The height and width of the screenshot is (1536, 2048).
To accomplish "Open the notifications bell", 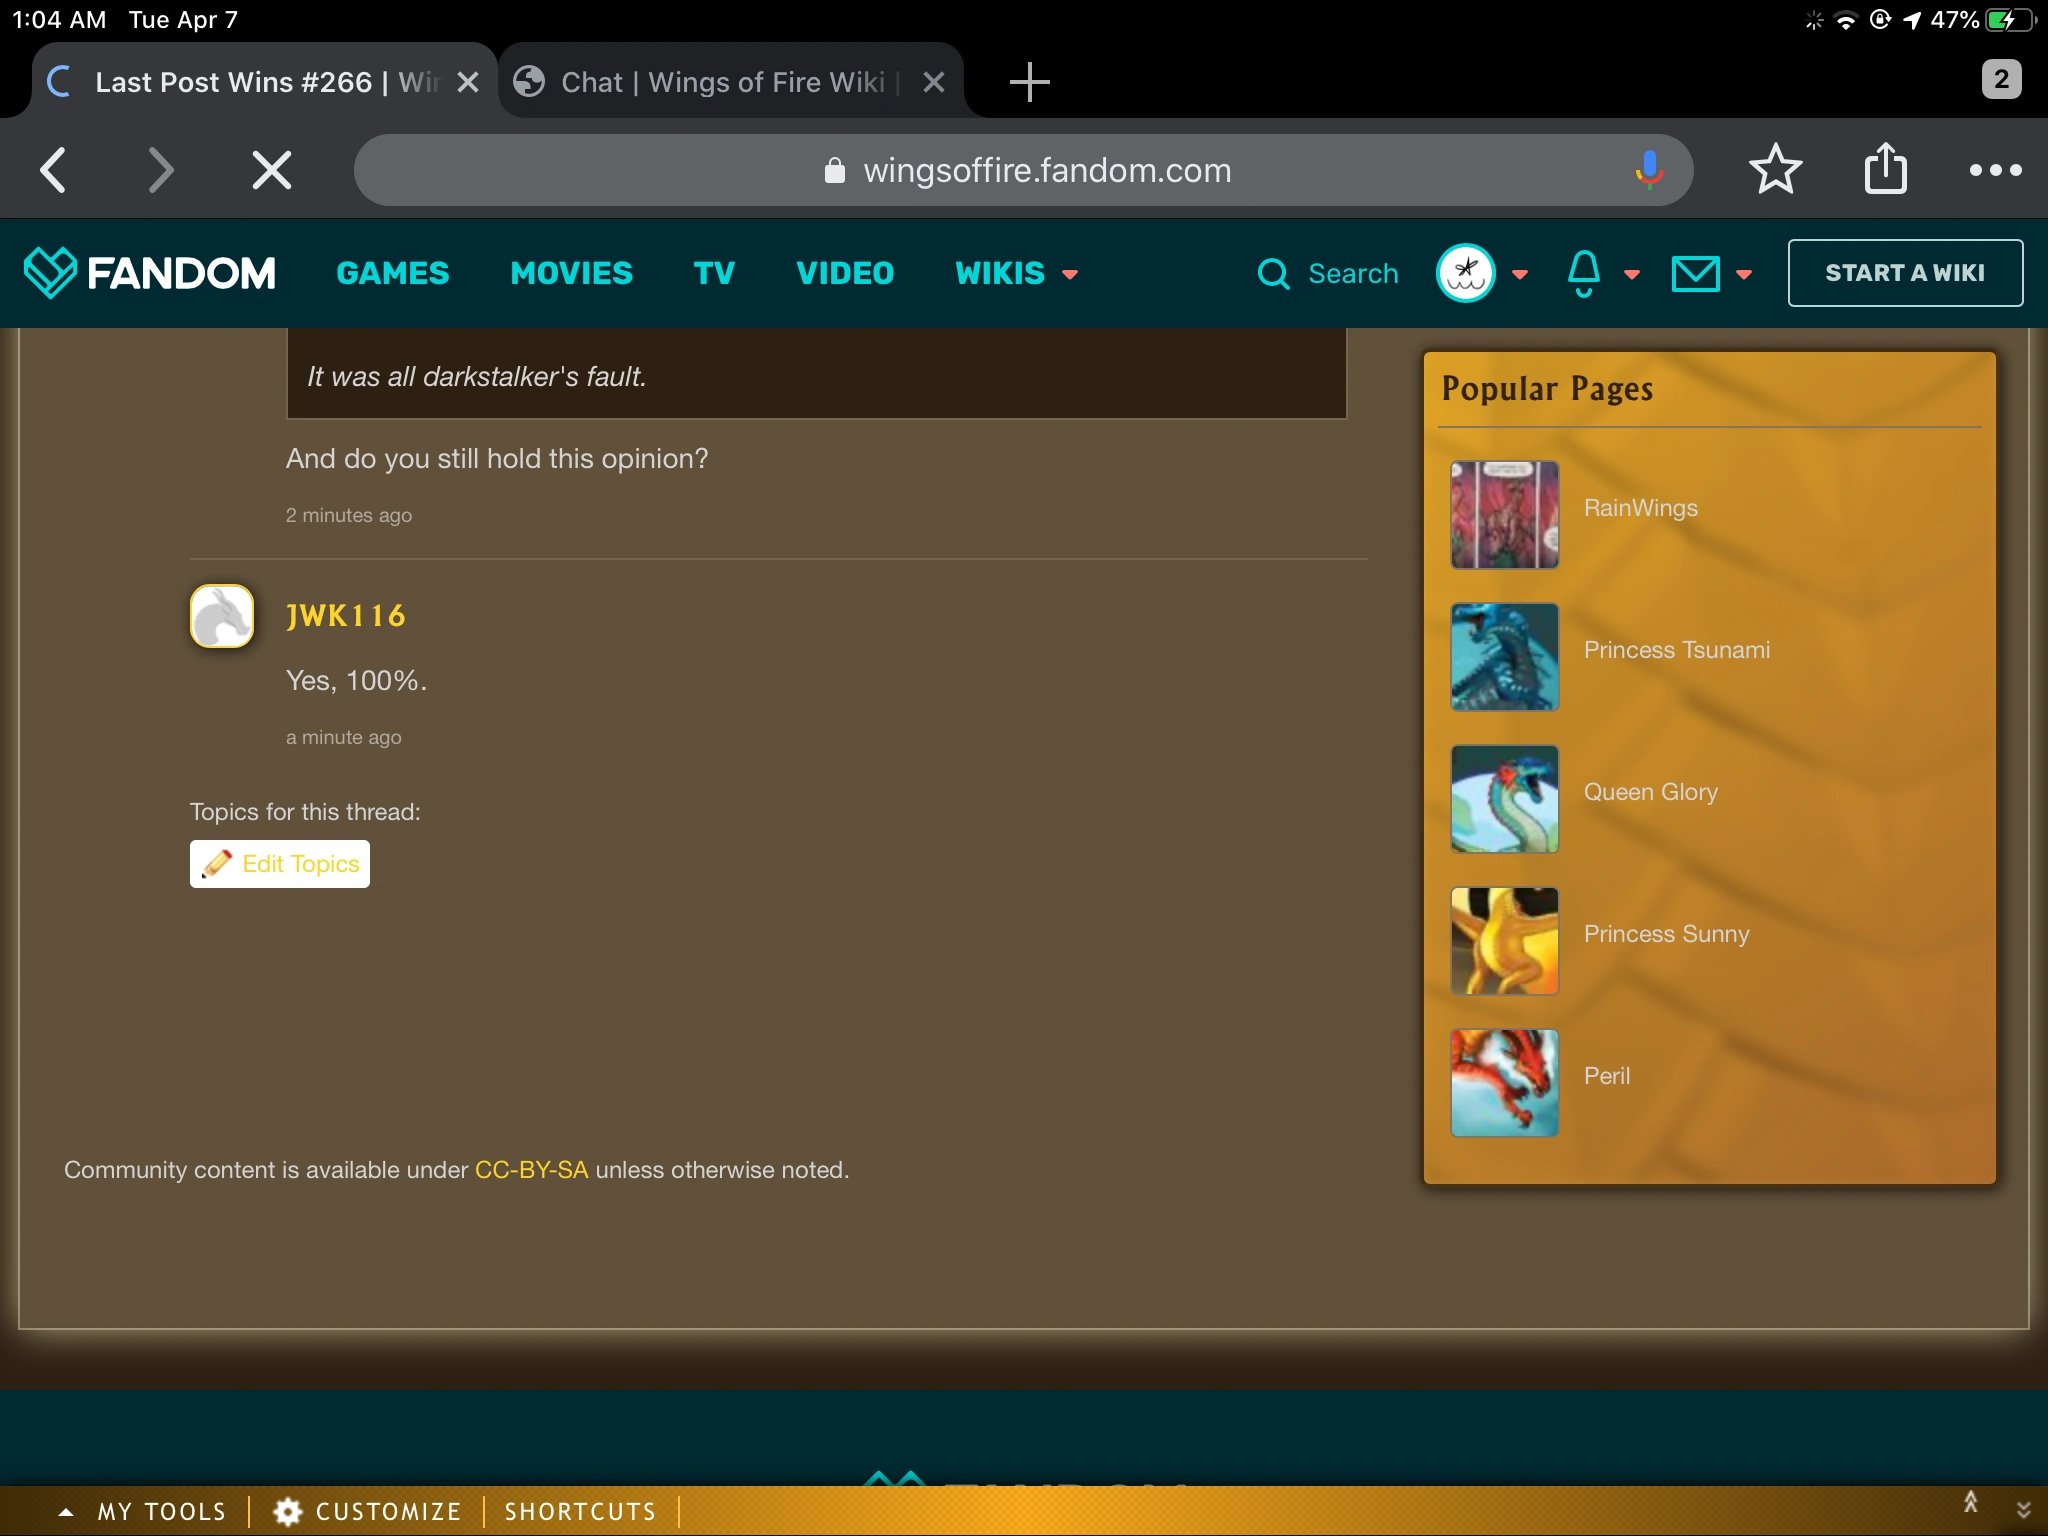I will tap(1584, 273).
